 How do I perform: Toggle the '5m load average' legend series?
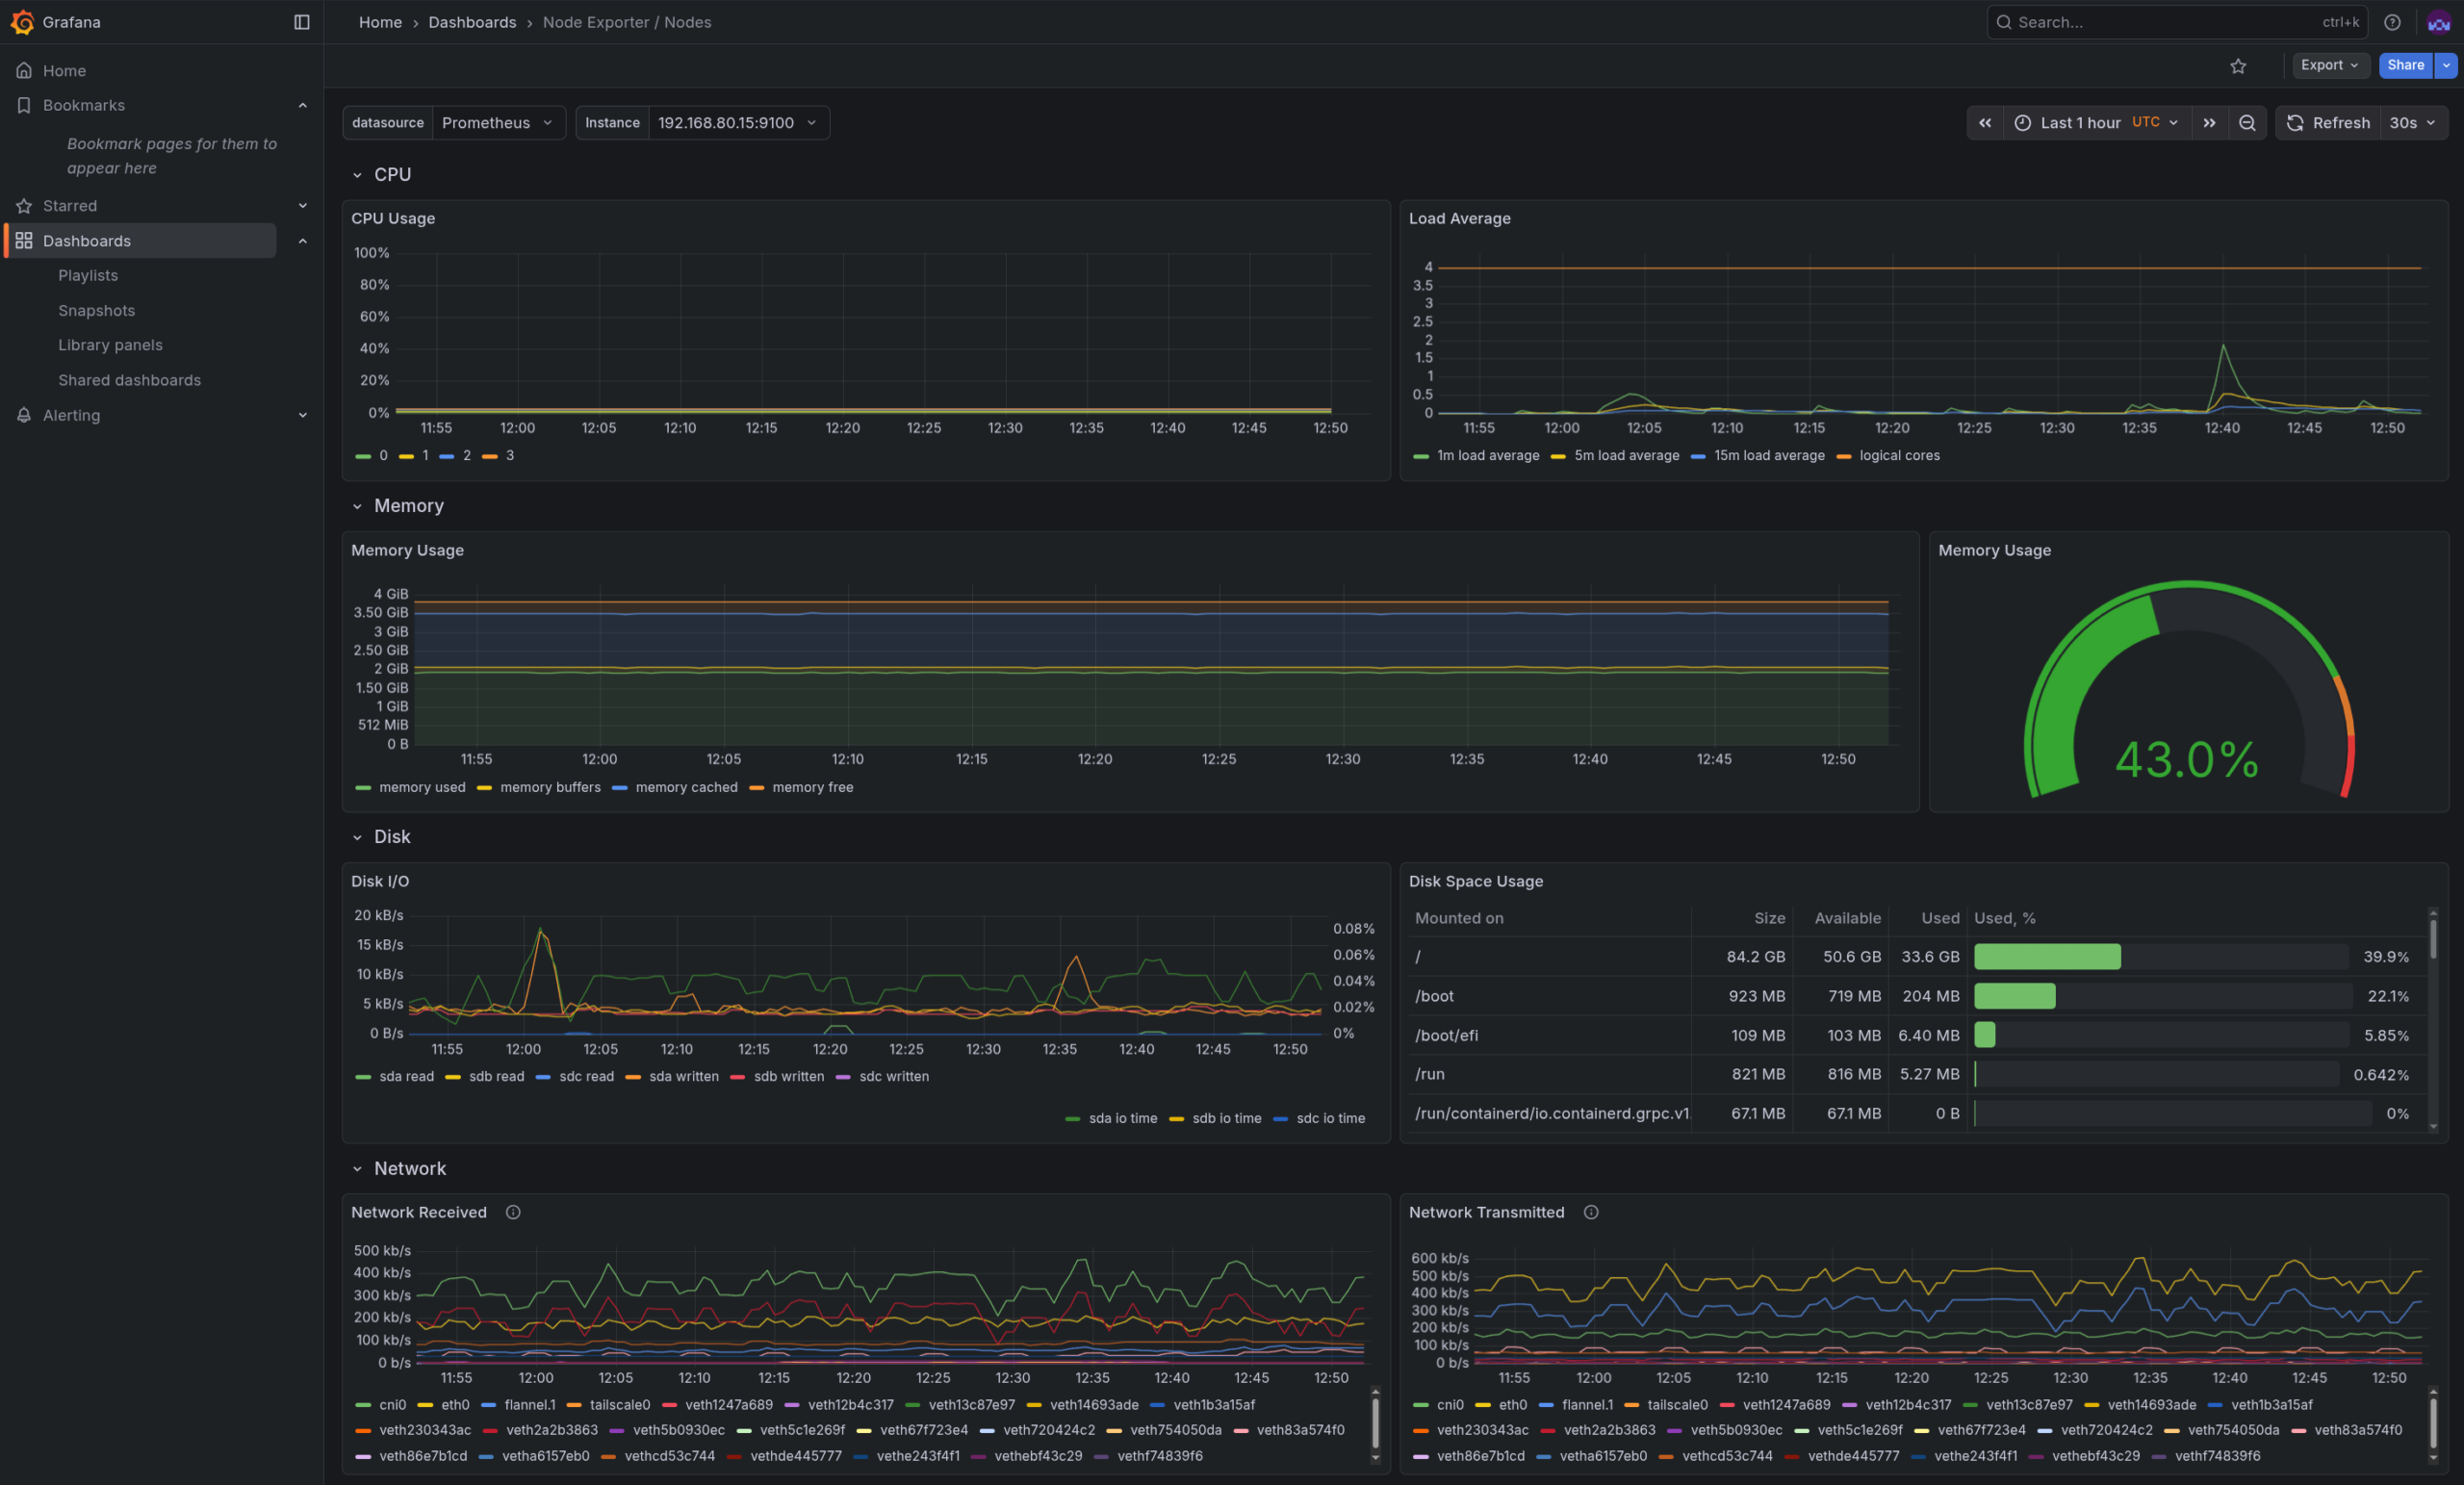coord(1625,456)
